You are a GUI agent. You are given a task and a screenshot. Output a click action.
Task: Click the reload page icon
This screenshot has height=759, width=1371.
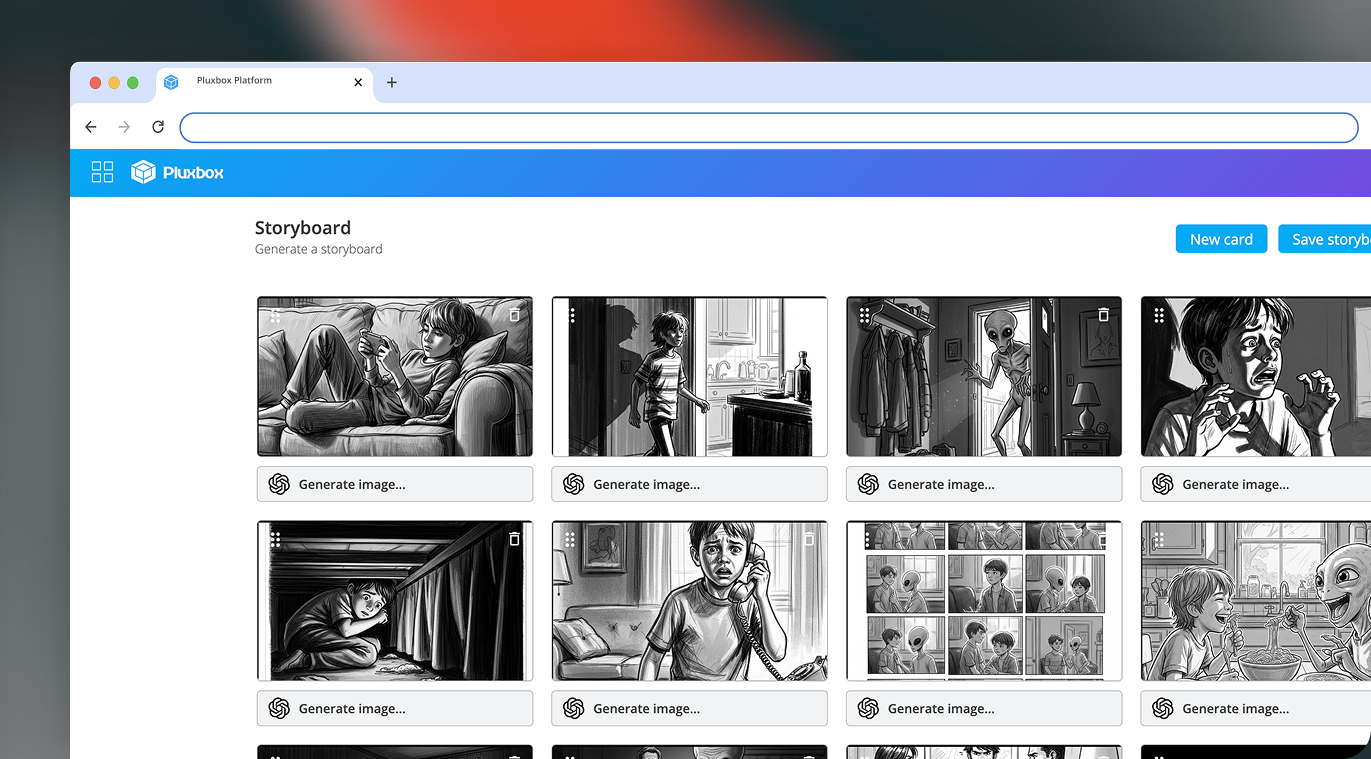pos(158,127)
